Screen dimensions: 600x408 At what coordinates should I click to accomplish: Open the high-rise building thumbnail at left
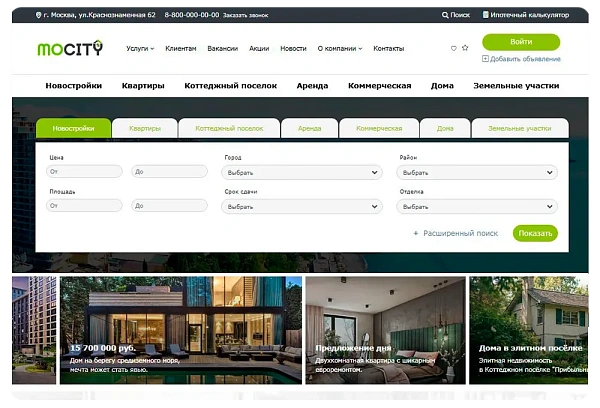[34, 330]
